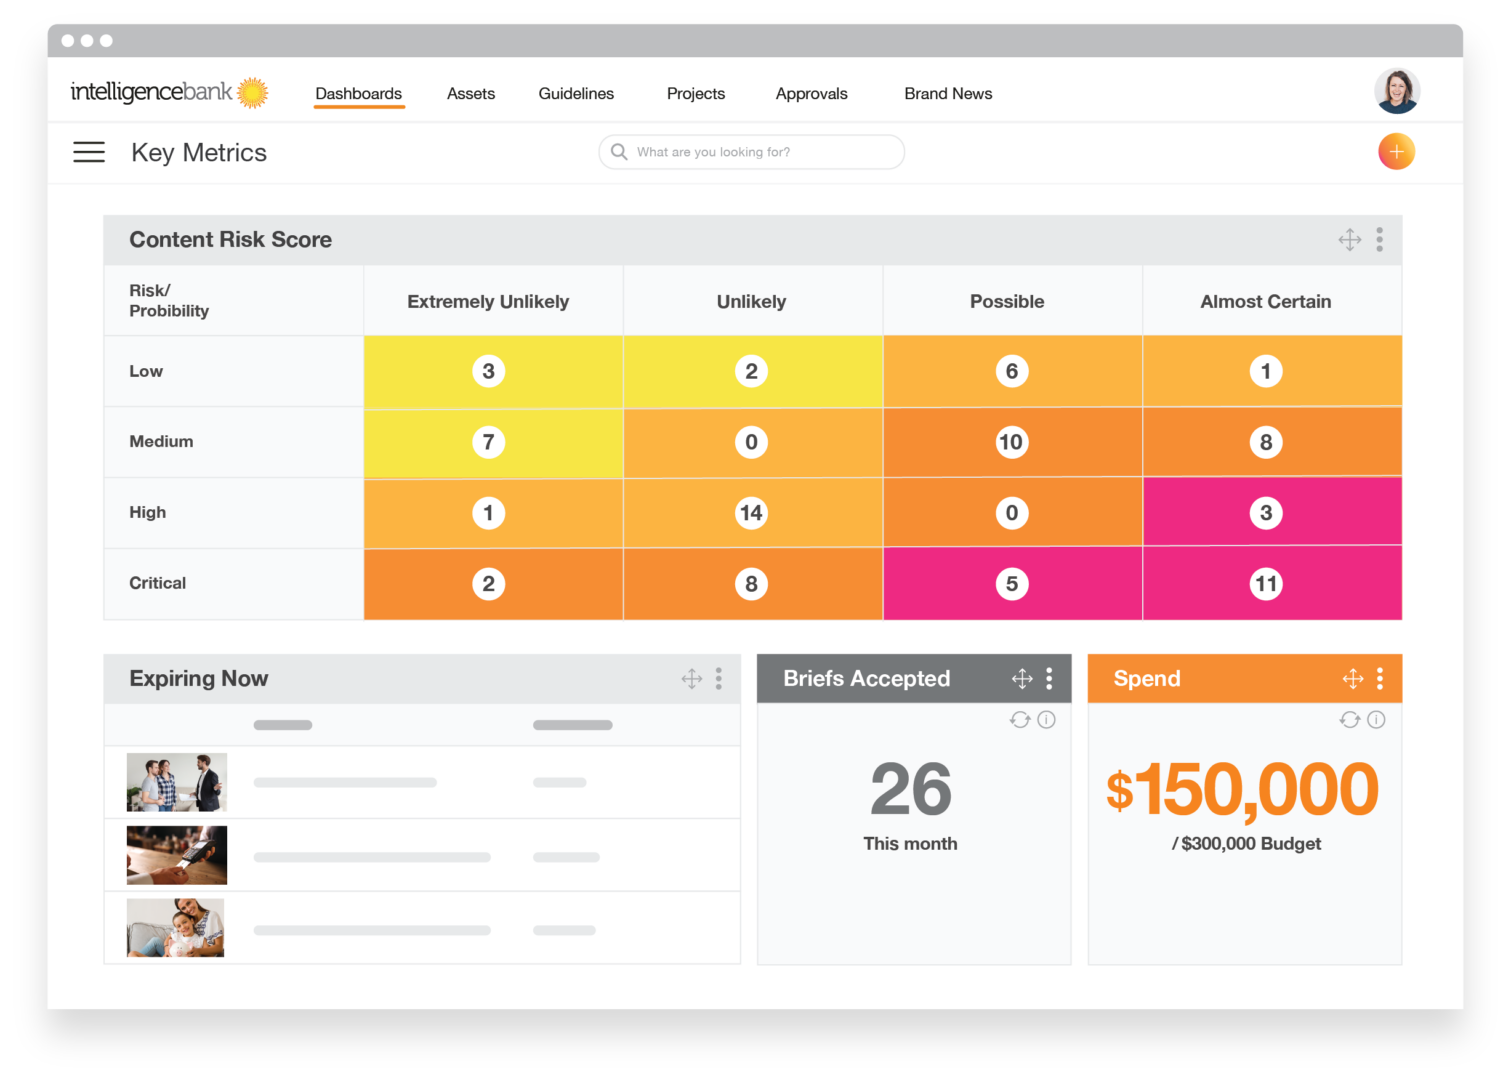The image size is (1511, 1080).
Task: Click the 'Key Metrics' page title
Action: pyautogui.click(x=199, y=153)
